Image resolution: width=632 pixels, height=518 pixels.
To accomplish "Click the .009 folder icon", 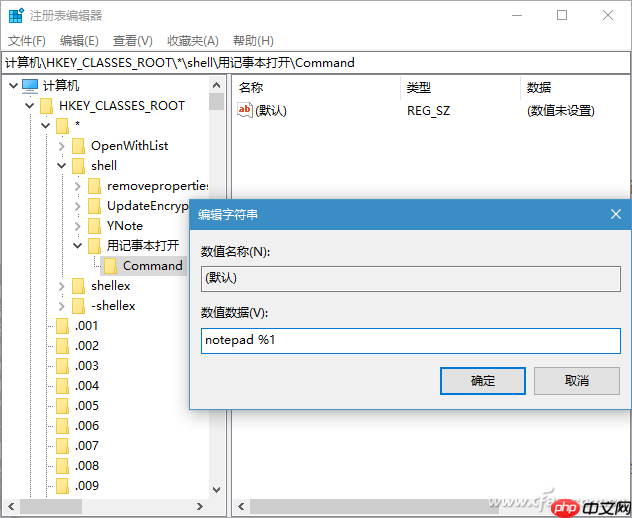I will (x=62, y=486).
